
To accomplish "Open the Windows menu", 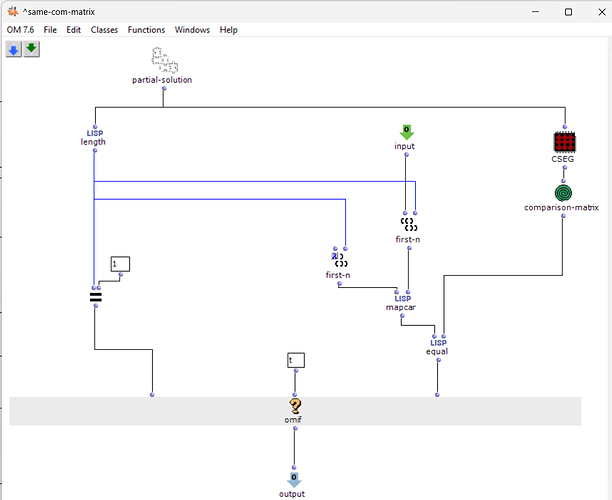I will [192, 30].
